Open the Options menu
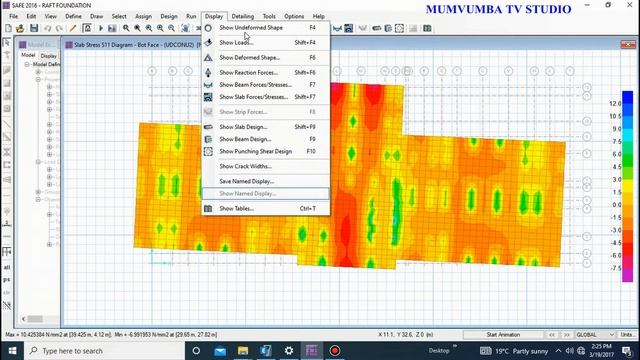The width and height of the screenshot is (640, 360). 294,16
